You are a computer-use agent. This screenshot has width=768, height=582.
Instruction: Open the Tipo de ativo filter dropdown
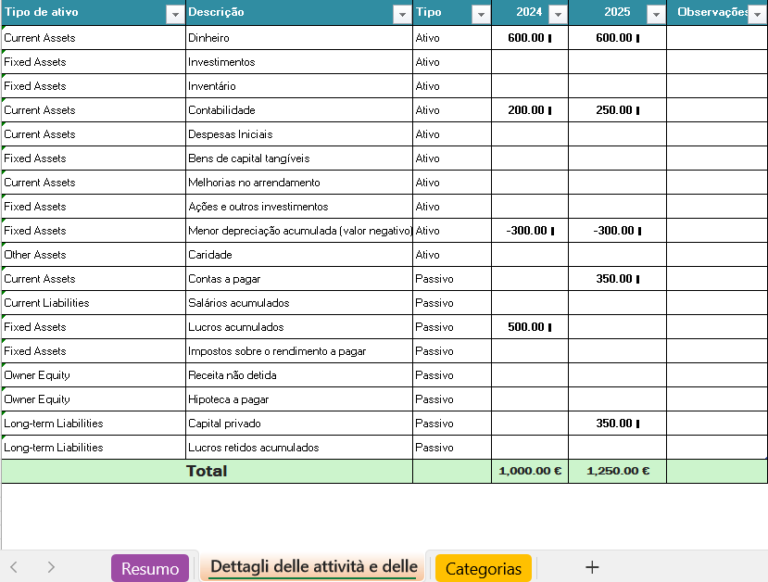coord(175,15)
